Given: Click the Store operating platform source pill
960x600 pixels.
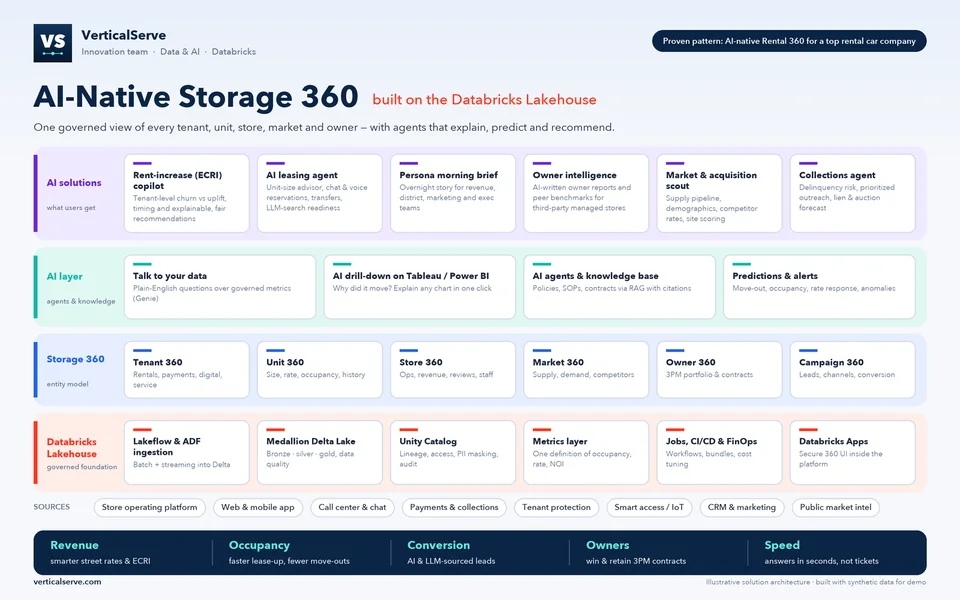Looking at the screenshot, I should pos(149,508).
